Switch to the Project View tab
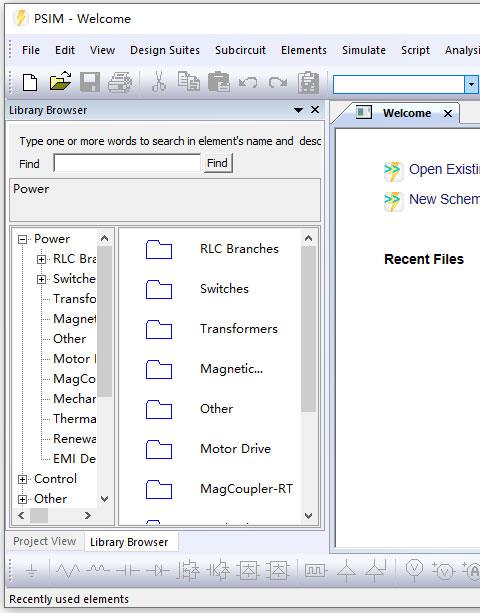Image resolution: width=480 pixels, height=613 pixels. [45, 541]
